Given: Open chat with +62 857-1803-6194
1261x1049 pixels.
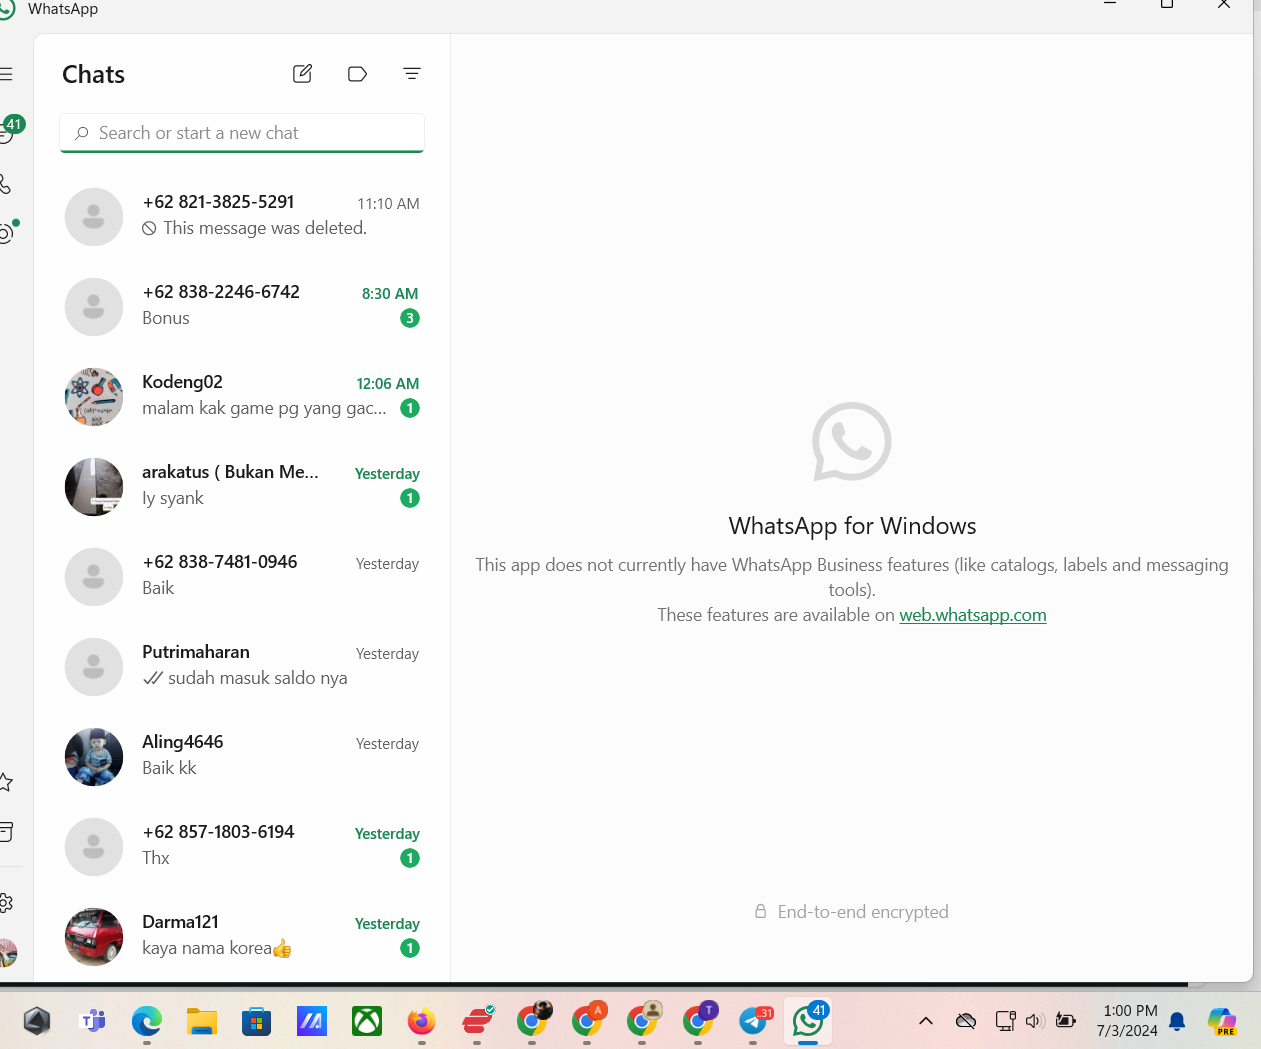Looking at the screenshot, I should [x=242, y=846].
